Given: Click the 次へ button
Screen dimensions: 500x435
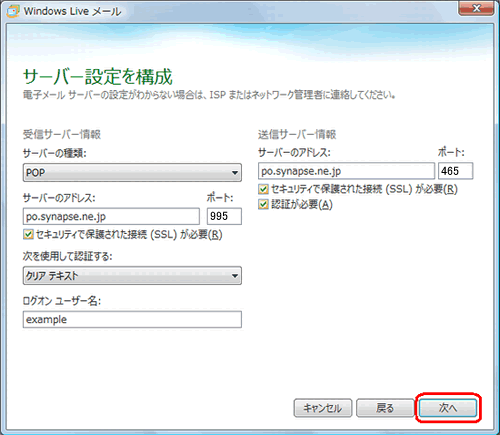Looking at the screenshot, I should point(448,408).
